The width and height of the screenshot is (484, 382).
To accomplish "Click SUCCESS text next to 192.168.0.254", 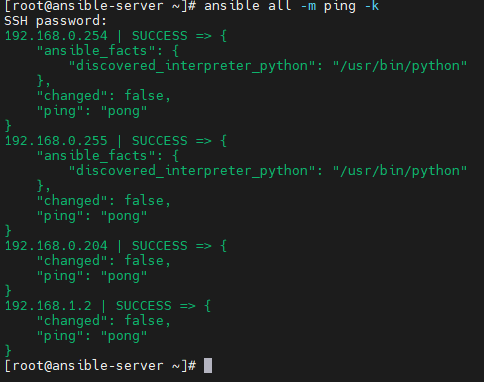I will pos(160,36).
